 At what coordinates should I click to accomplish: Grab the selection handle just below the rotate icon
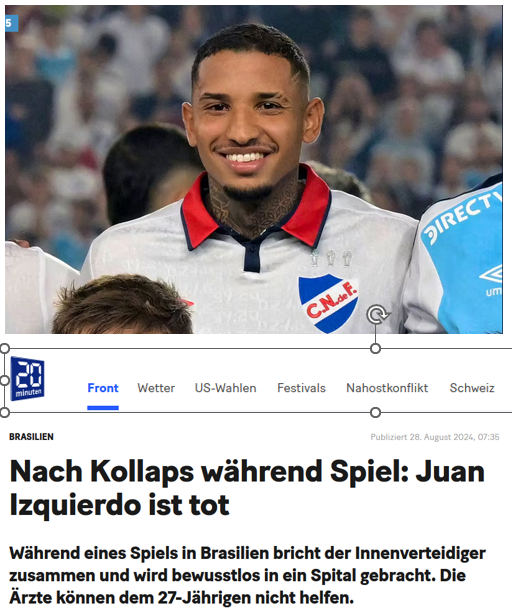click(x=375, y=349)
